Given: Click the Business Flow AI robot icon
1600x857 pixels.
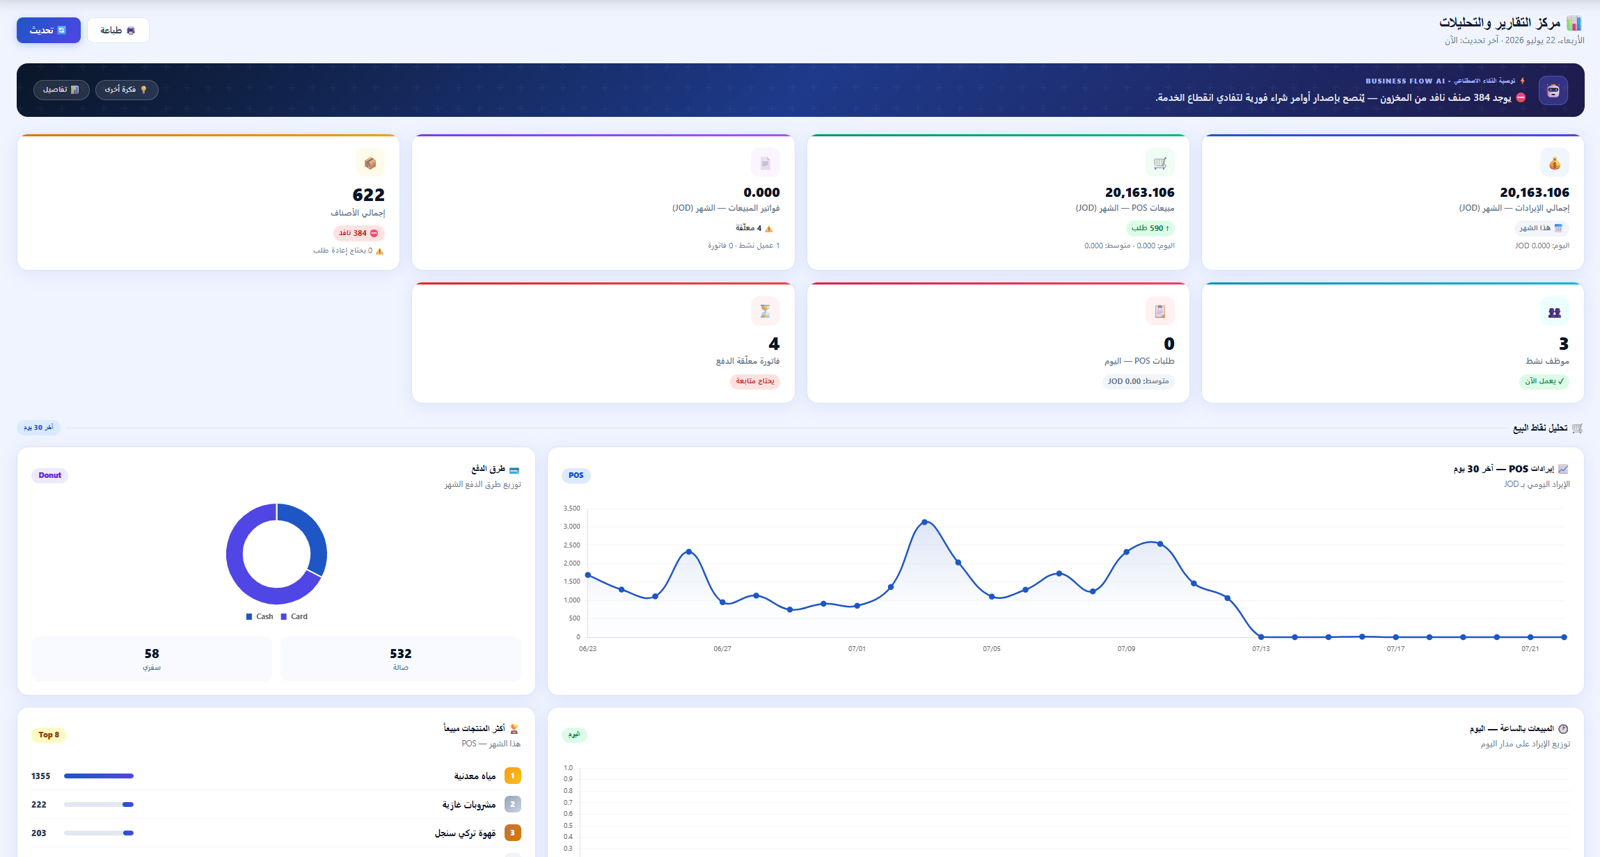Looking at the screenshot, I should tap(1553, 91).
